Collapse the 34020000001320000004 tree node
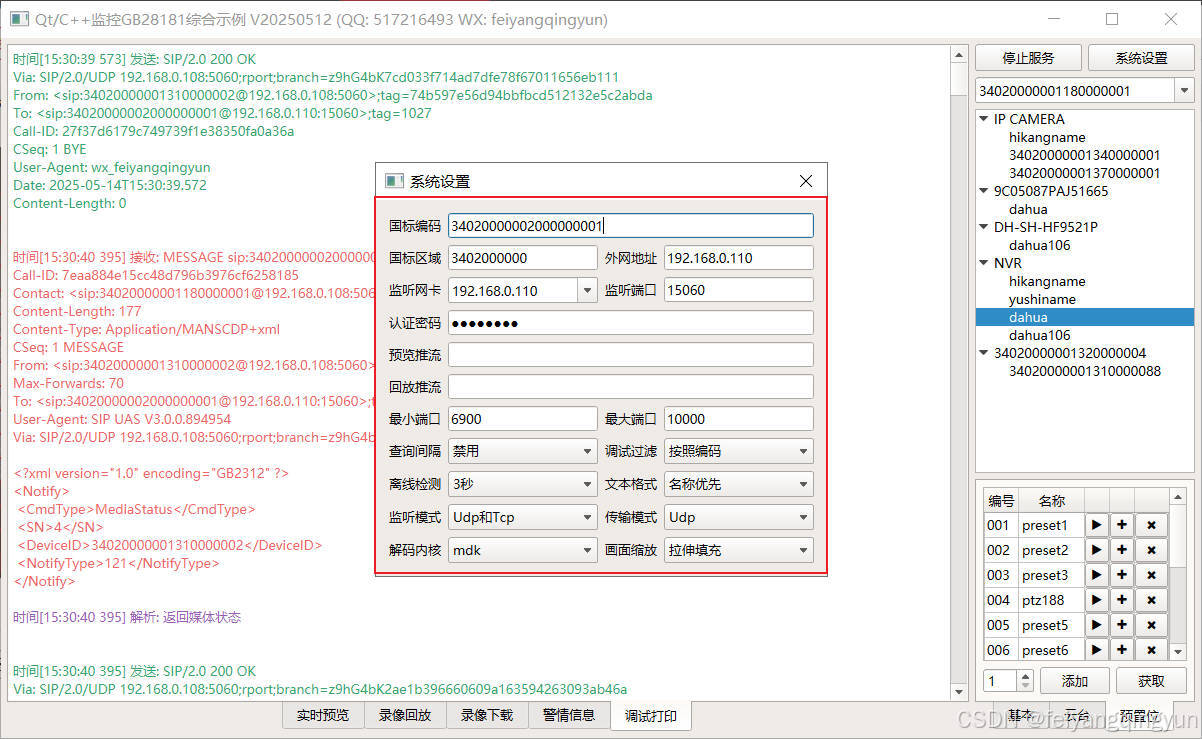Viewport: 1202px width, 739px height. coord(984,353)
